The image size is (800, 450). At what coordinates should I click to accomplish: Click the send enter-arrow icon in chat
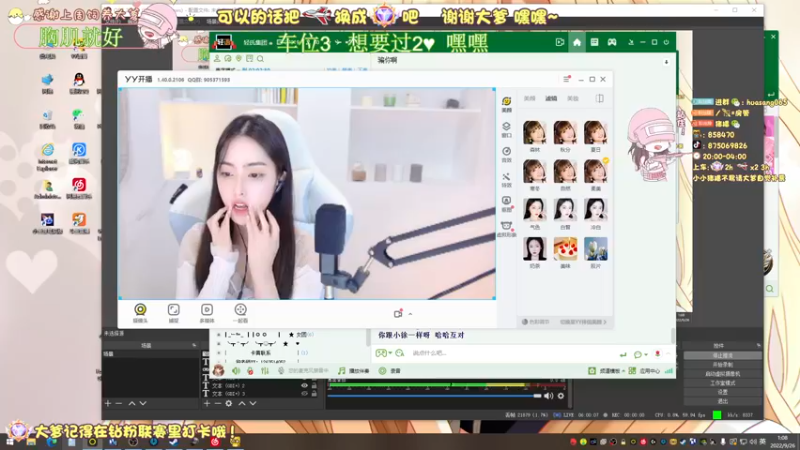pyautogui.click(x=622, y=354)
